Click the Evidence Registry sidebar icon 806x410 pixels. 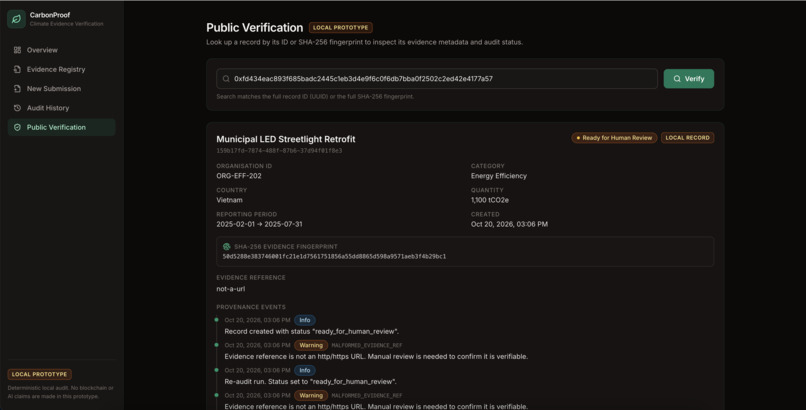click(17, 69)
